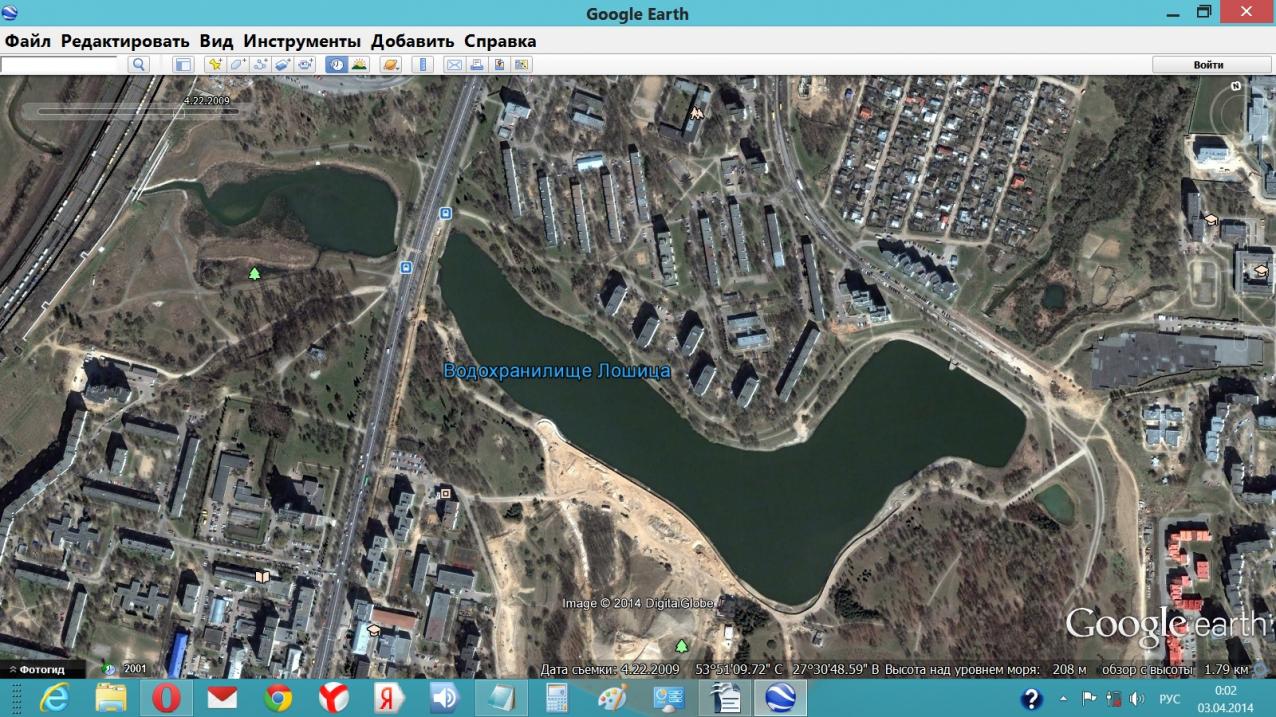Expand the Фотогид tour guide panel
The height and width of the screenshot is (717, 1276).
[38, 669]
